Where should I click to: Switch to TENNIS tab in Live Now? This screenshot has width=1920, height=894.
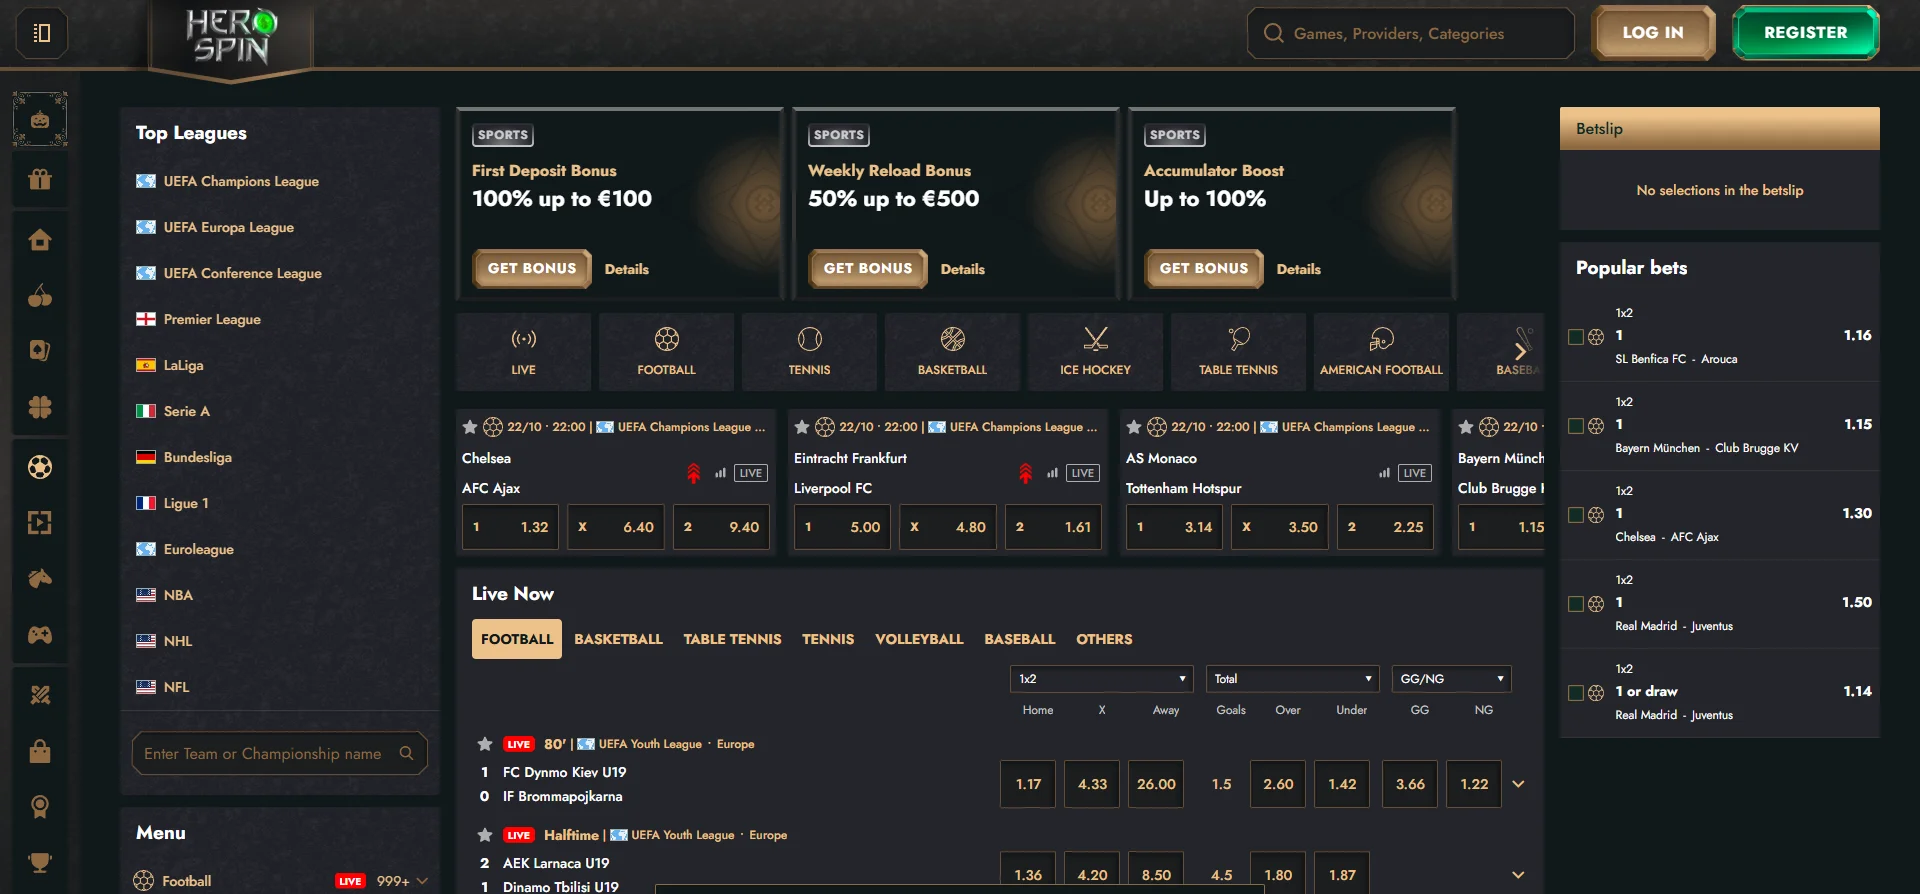[828, 639]
